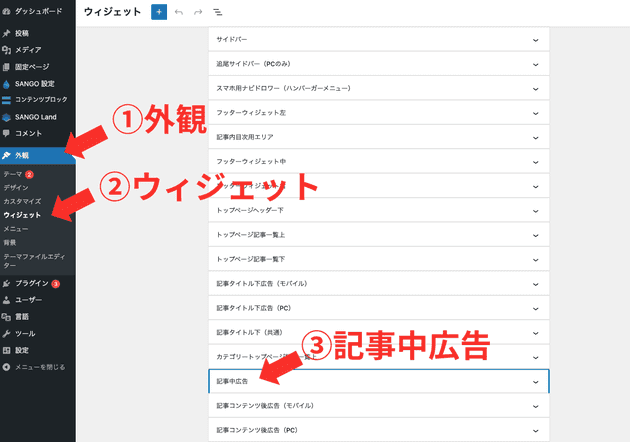Click the SANGO 設定 droplet icon
Screen dimensions: 630x442
pos(6,84)
